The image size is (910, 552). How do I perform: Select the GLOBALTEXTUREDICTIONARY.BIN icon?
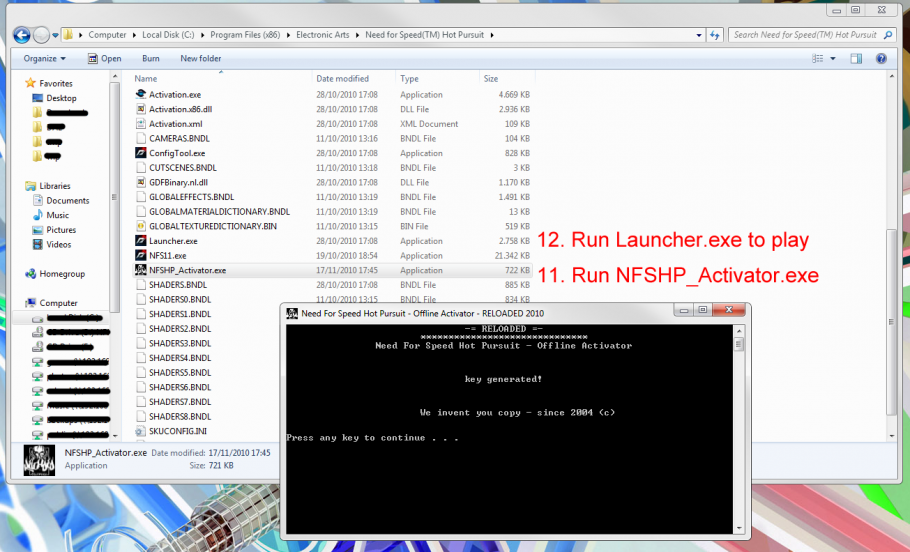tap(140, 226)
